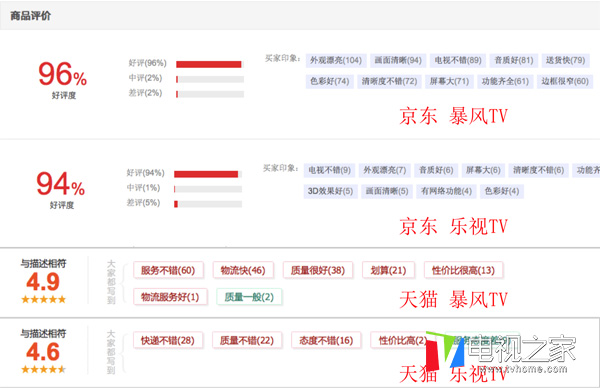Viewport: 600px width, 388px height.
Task: Select the 色彩好(74) tag
Action: click(x=329, y=82)
